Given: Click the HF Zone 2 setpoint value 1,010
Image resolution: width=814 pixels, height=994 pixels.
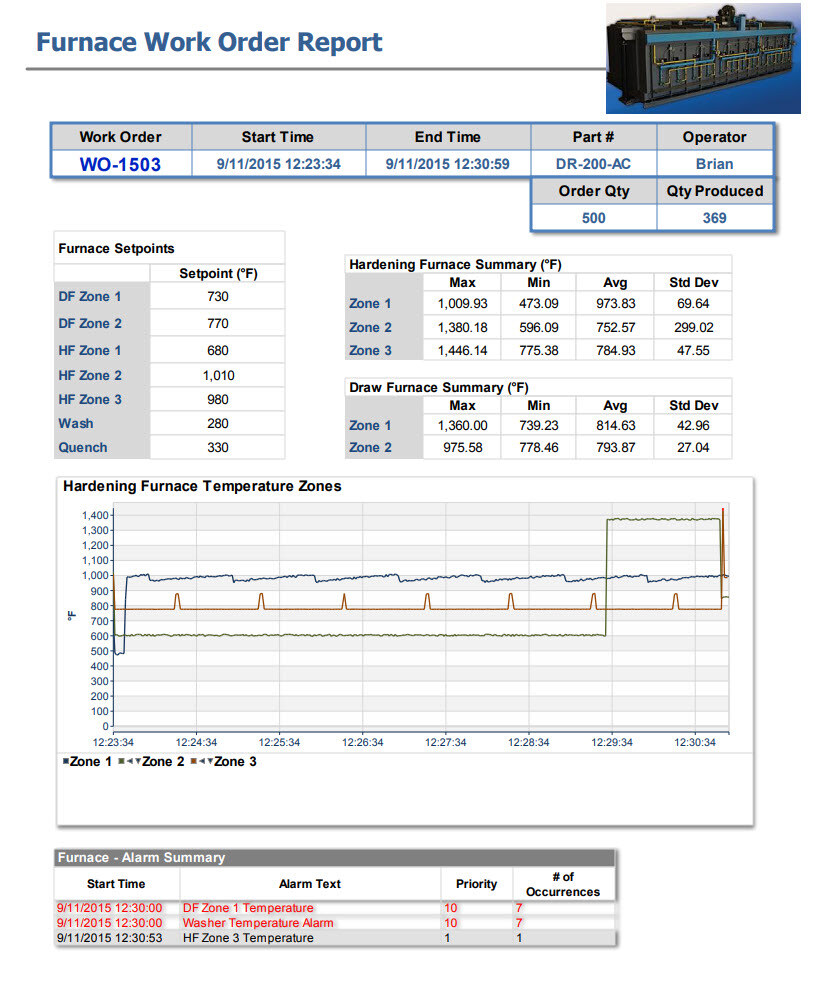Looking at the screenshot, I should pos(218,375).
